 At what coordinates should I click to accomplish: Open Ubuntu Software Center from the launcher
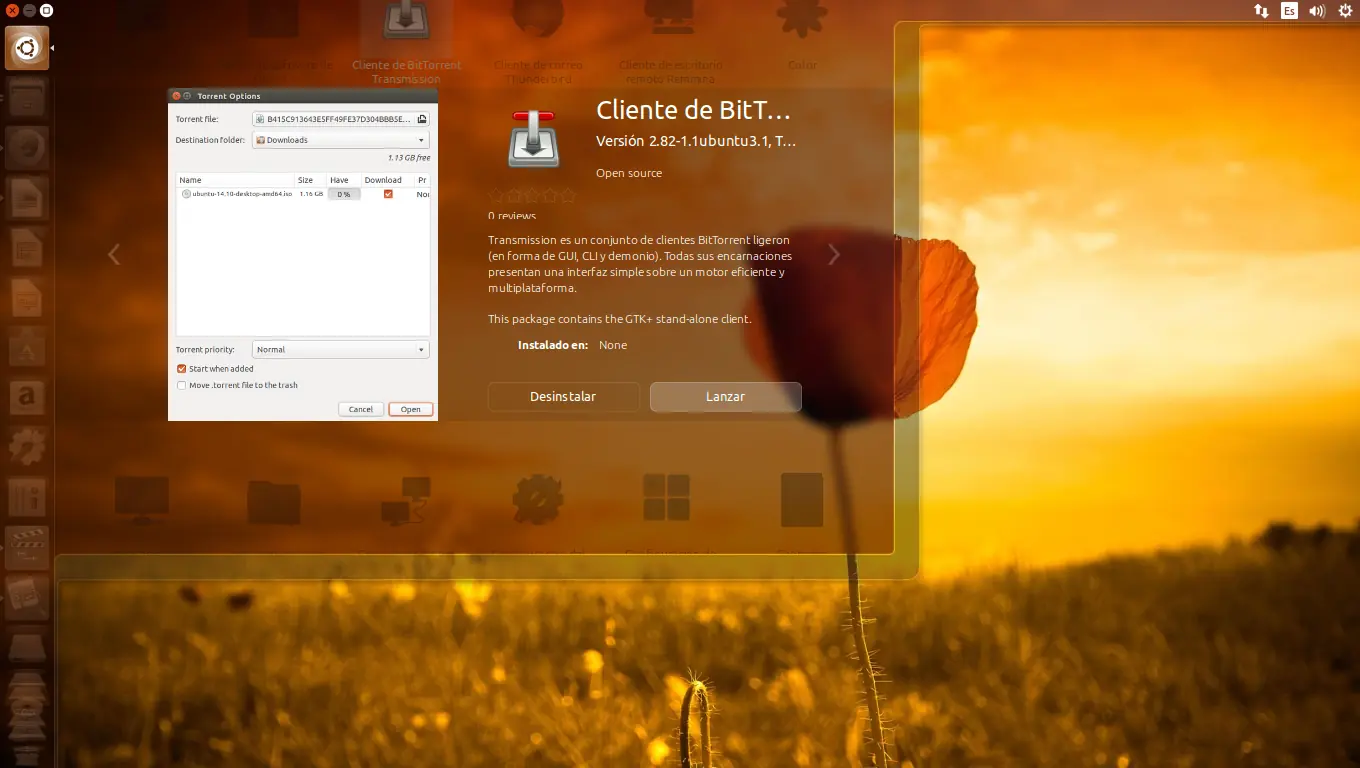27,349
